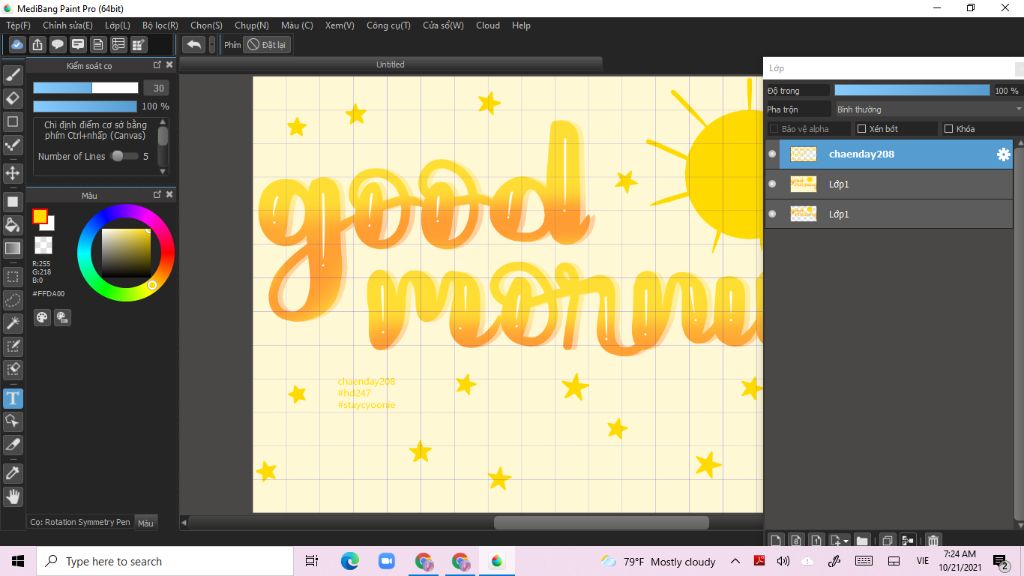Select the Hand pan tool
The image size is (1024, 576).
(12, 497)
